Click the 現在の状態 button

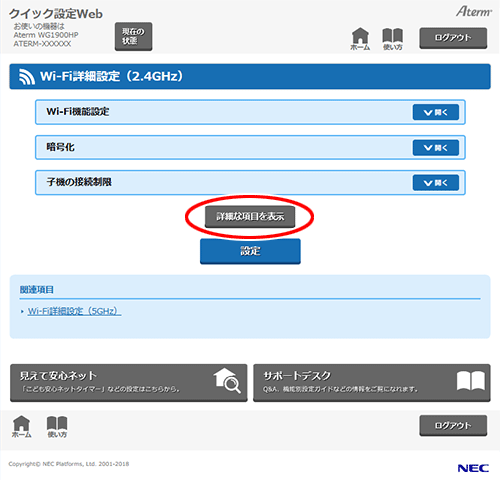pos(133,36)
